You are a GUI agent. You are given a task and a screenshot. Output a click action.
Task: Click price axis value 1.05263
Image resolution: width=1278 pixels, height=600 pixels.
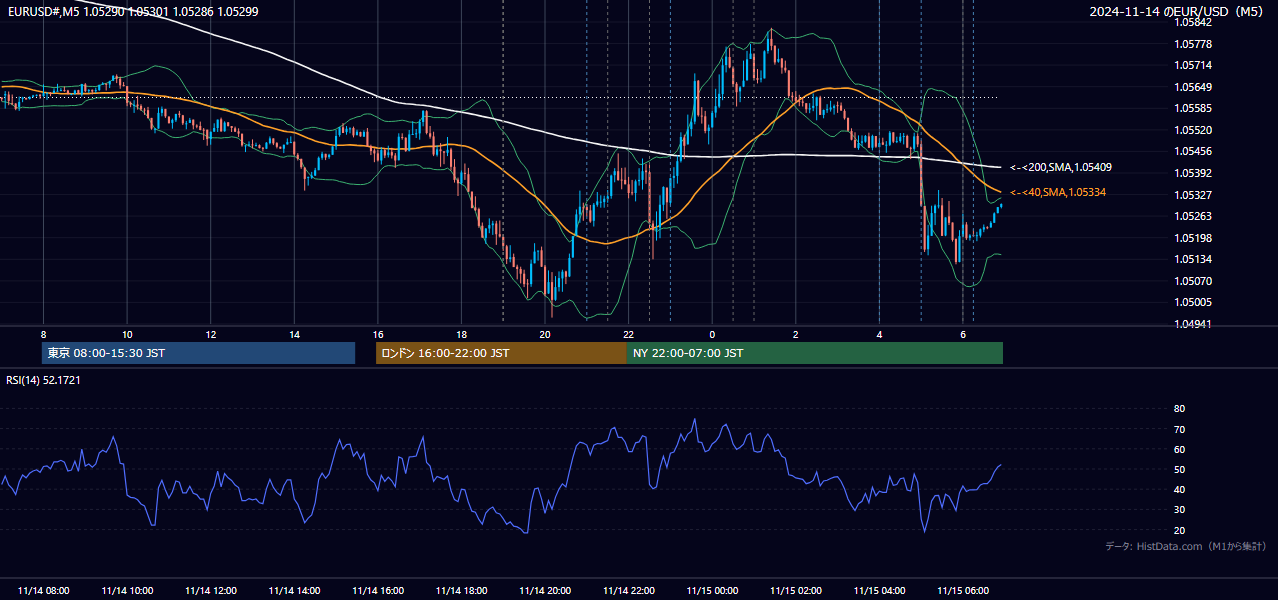(x=1192, y=216)
